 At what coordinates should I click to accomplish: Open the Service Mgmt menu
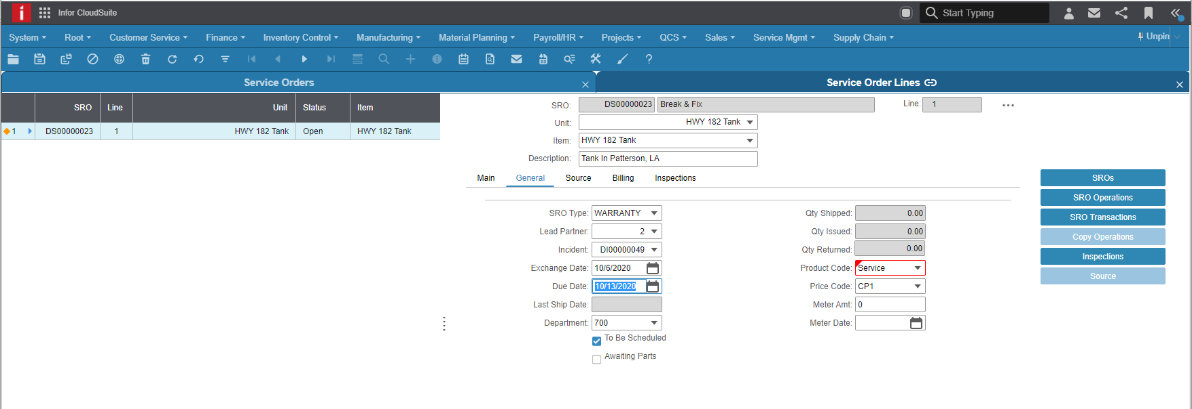coord(784,37)
